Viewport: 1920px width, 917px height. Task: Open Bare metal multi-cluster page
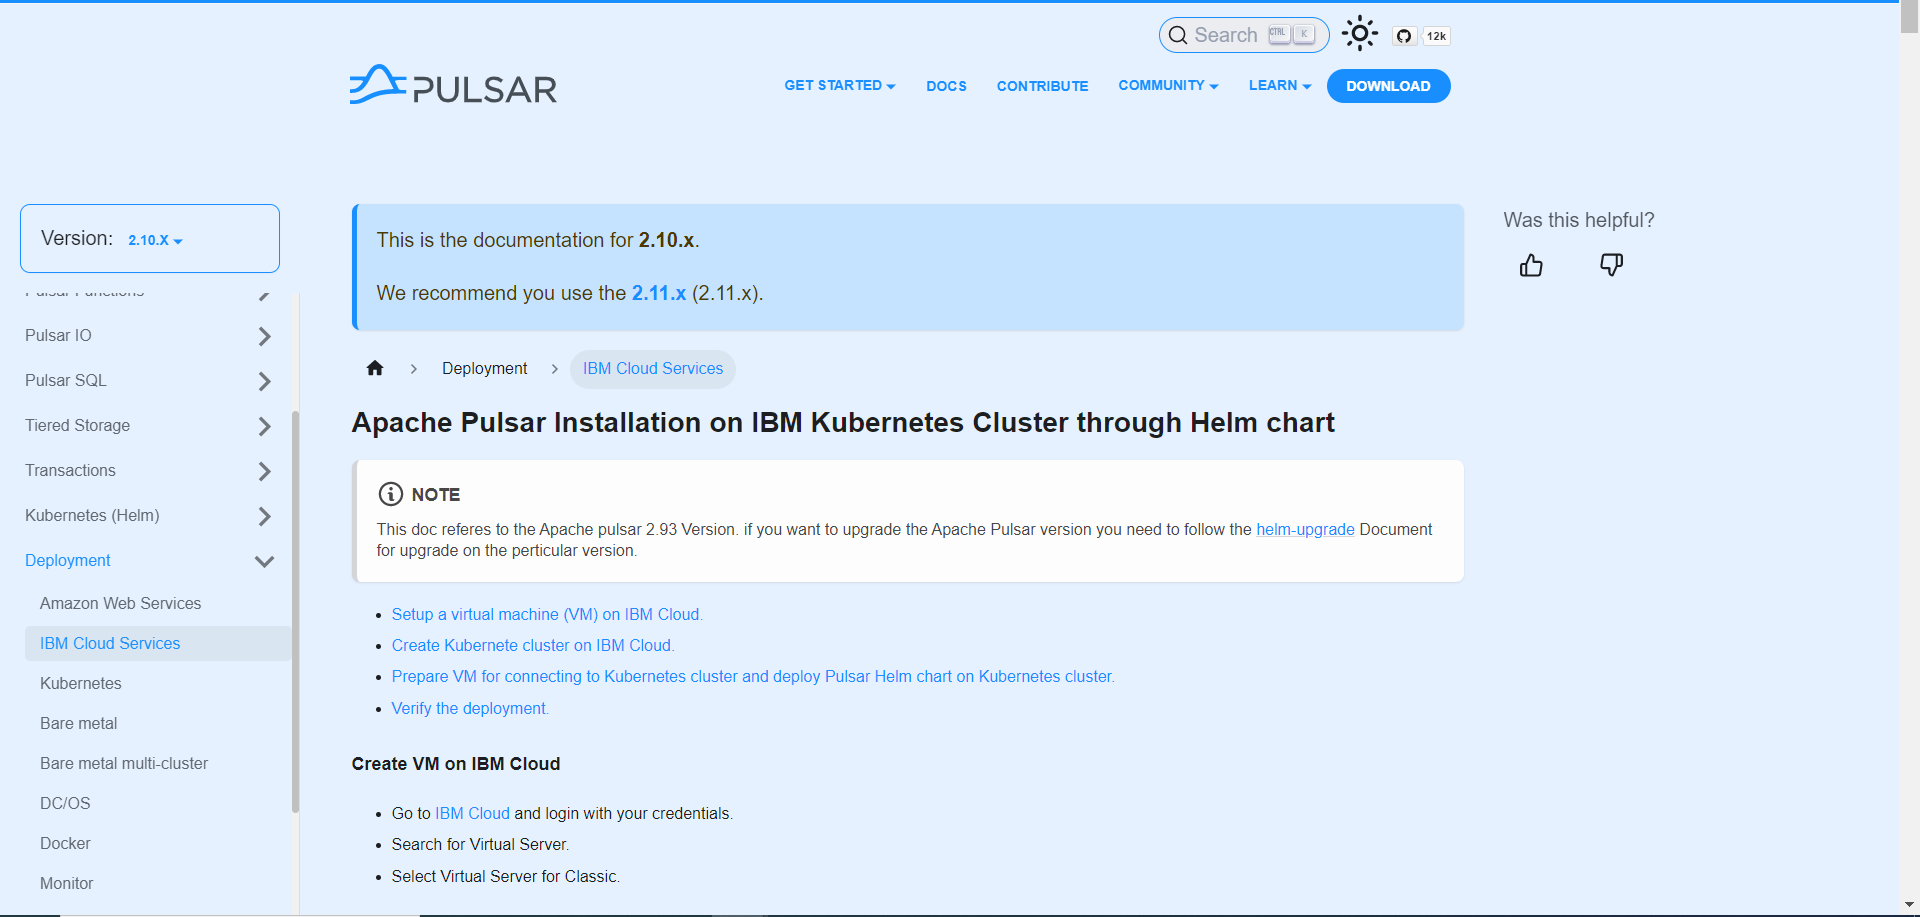pos(124,763)
